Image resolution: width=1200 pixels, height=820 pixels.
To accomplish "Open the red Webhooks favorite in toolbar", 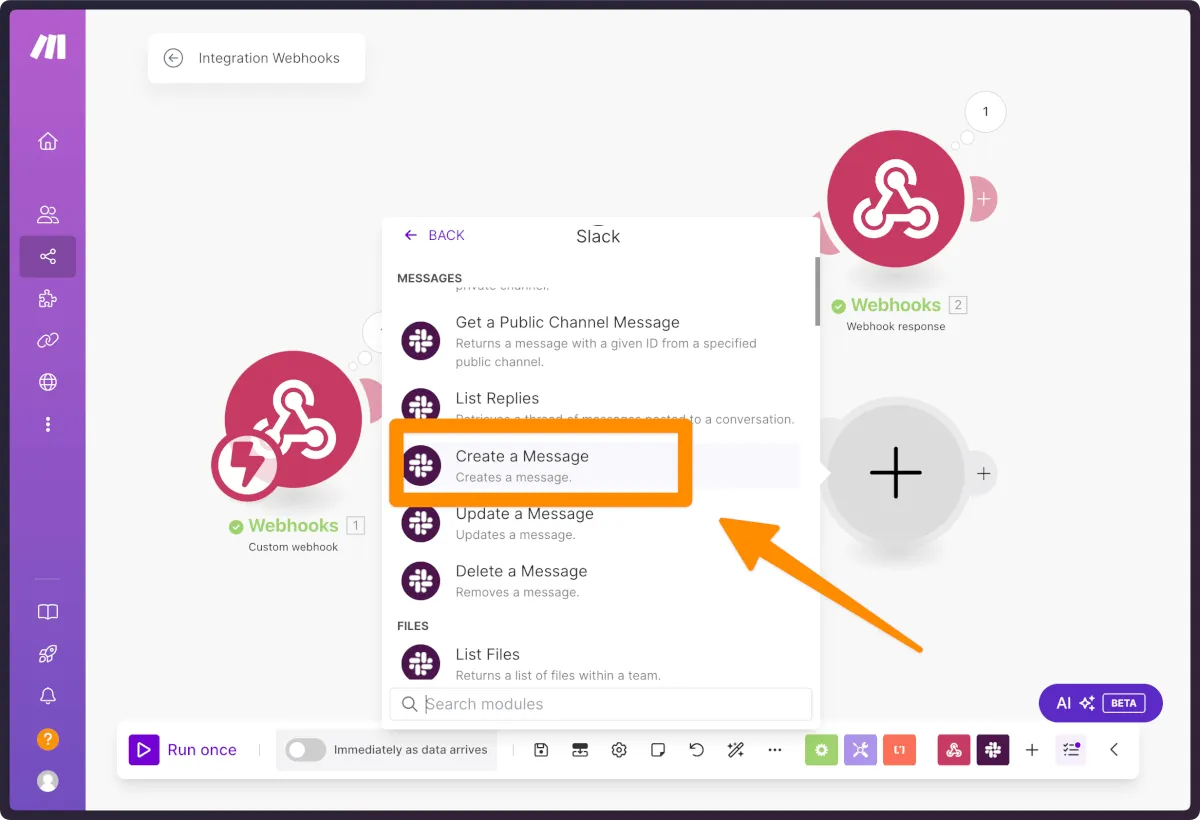I will click(x=954, y=750).
